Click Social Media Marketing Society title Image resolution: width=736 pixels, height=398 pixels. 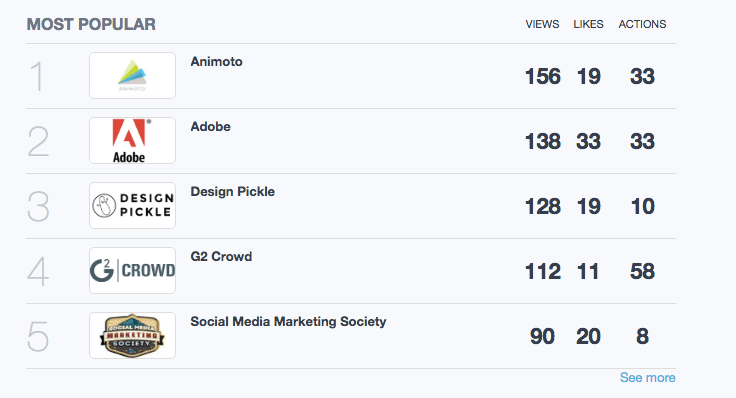click(288, 321)
